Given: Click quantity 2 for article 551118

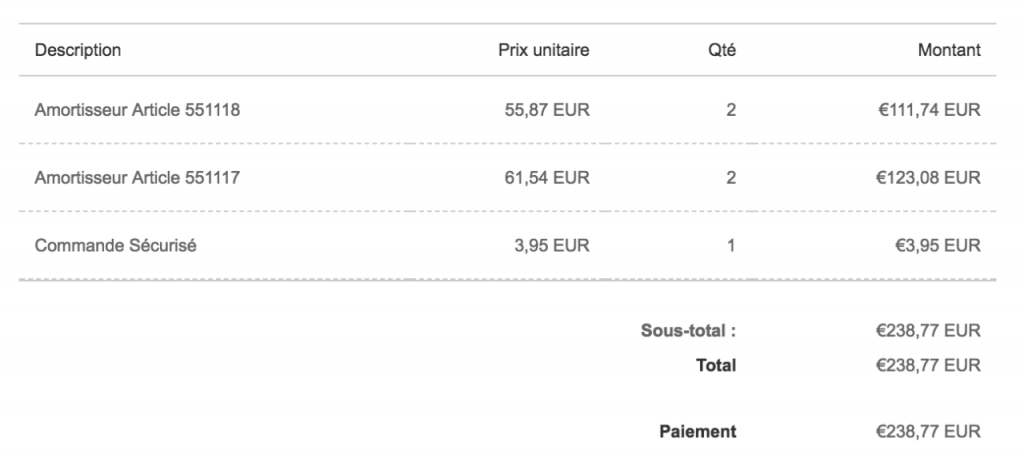Looking at the screenshot, I should pos(731,110).
